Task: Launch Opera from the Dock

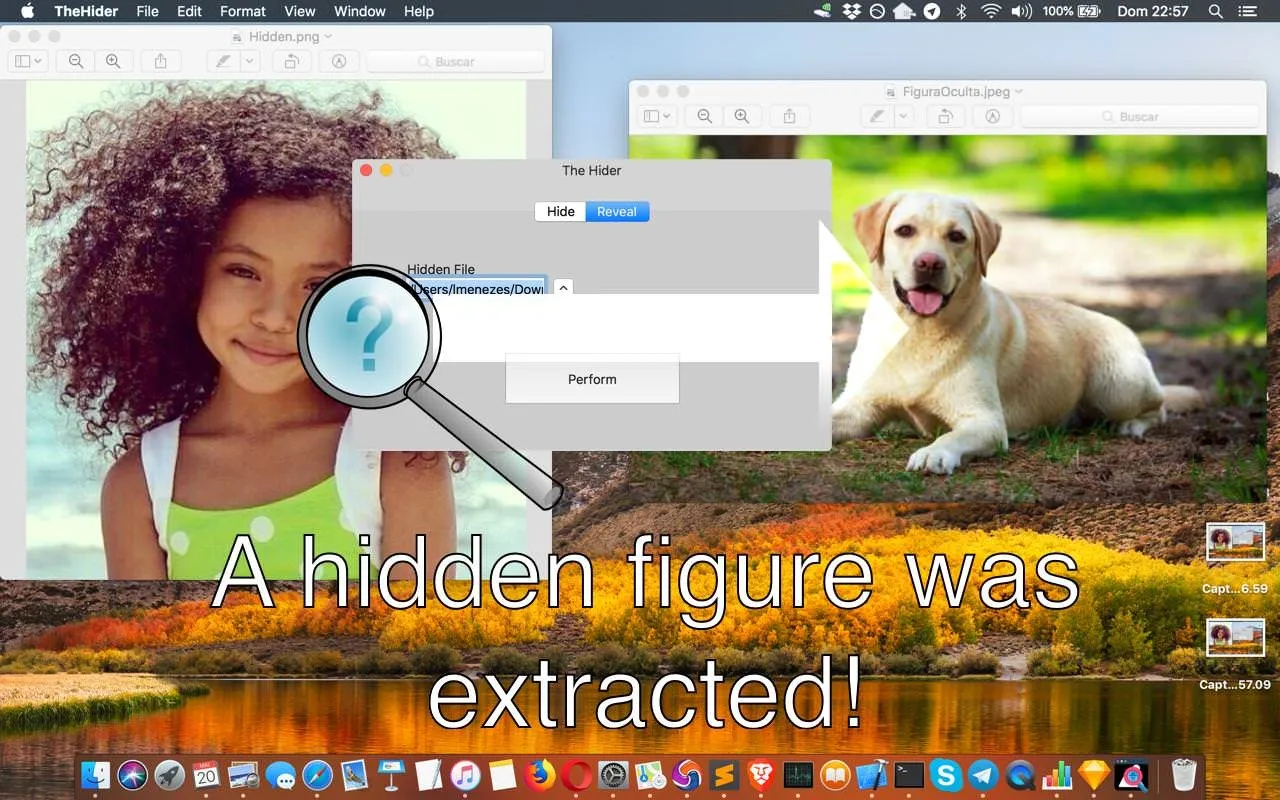Action: (x=576, y=774)
